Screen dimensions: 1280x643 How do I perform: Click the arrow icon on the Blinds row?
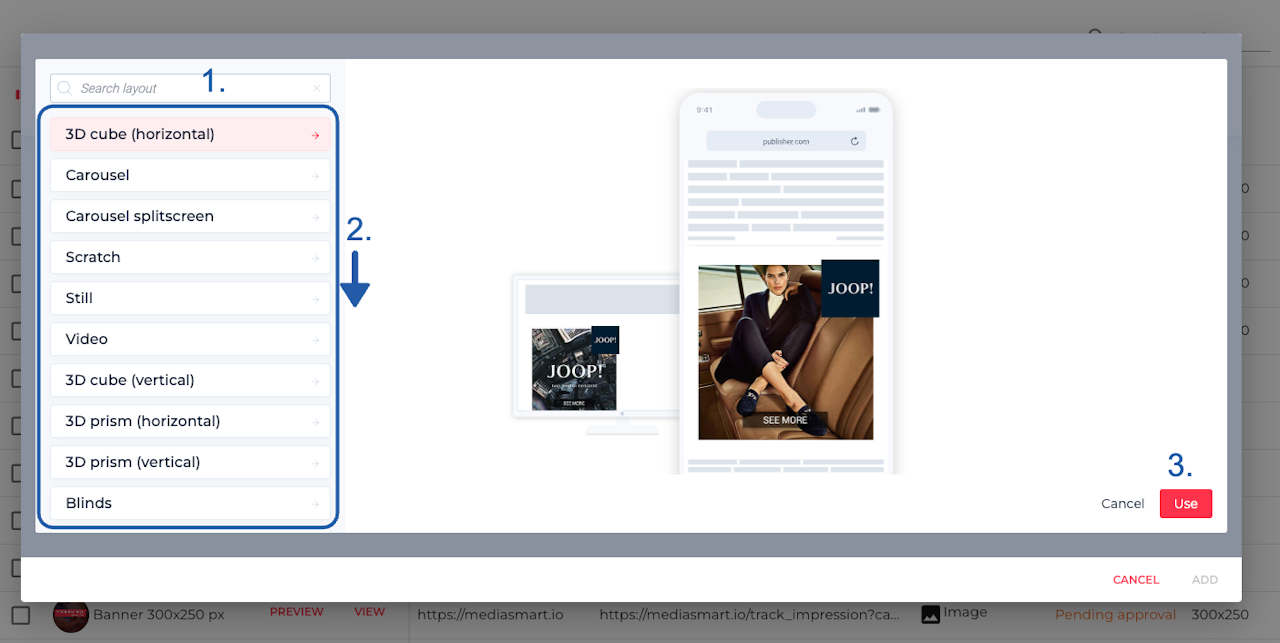pos(315,504)
